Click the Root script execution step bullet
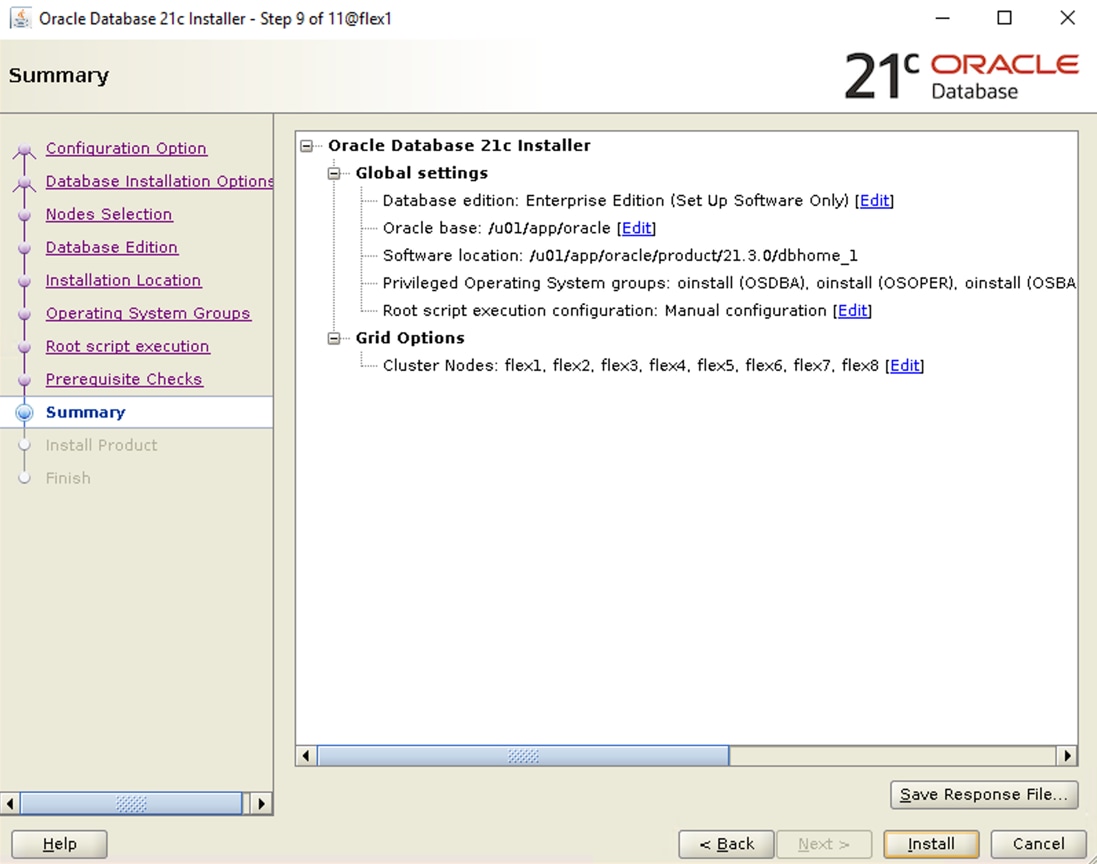Viewport: 1097px width, 864px height. point(24,347)
